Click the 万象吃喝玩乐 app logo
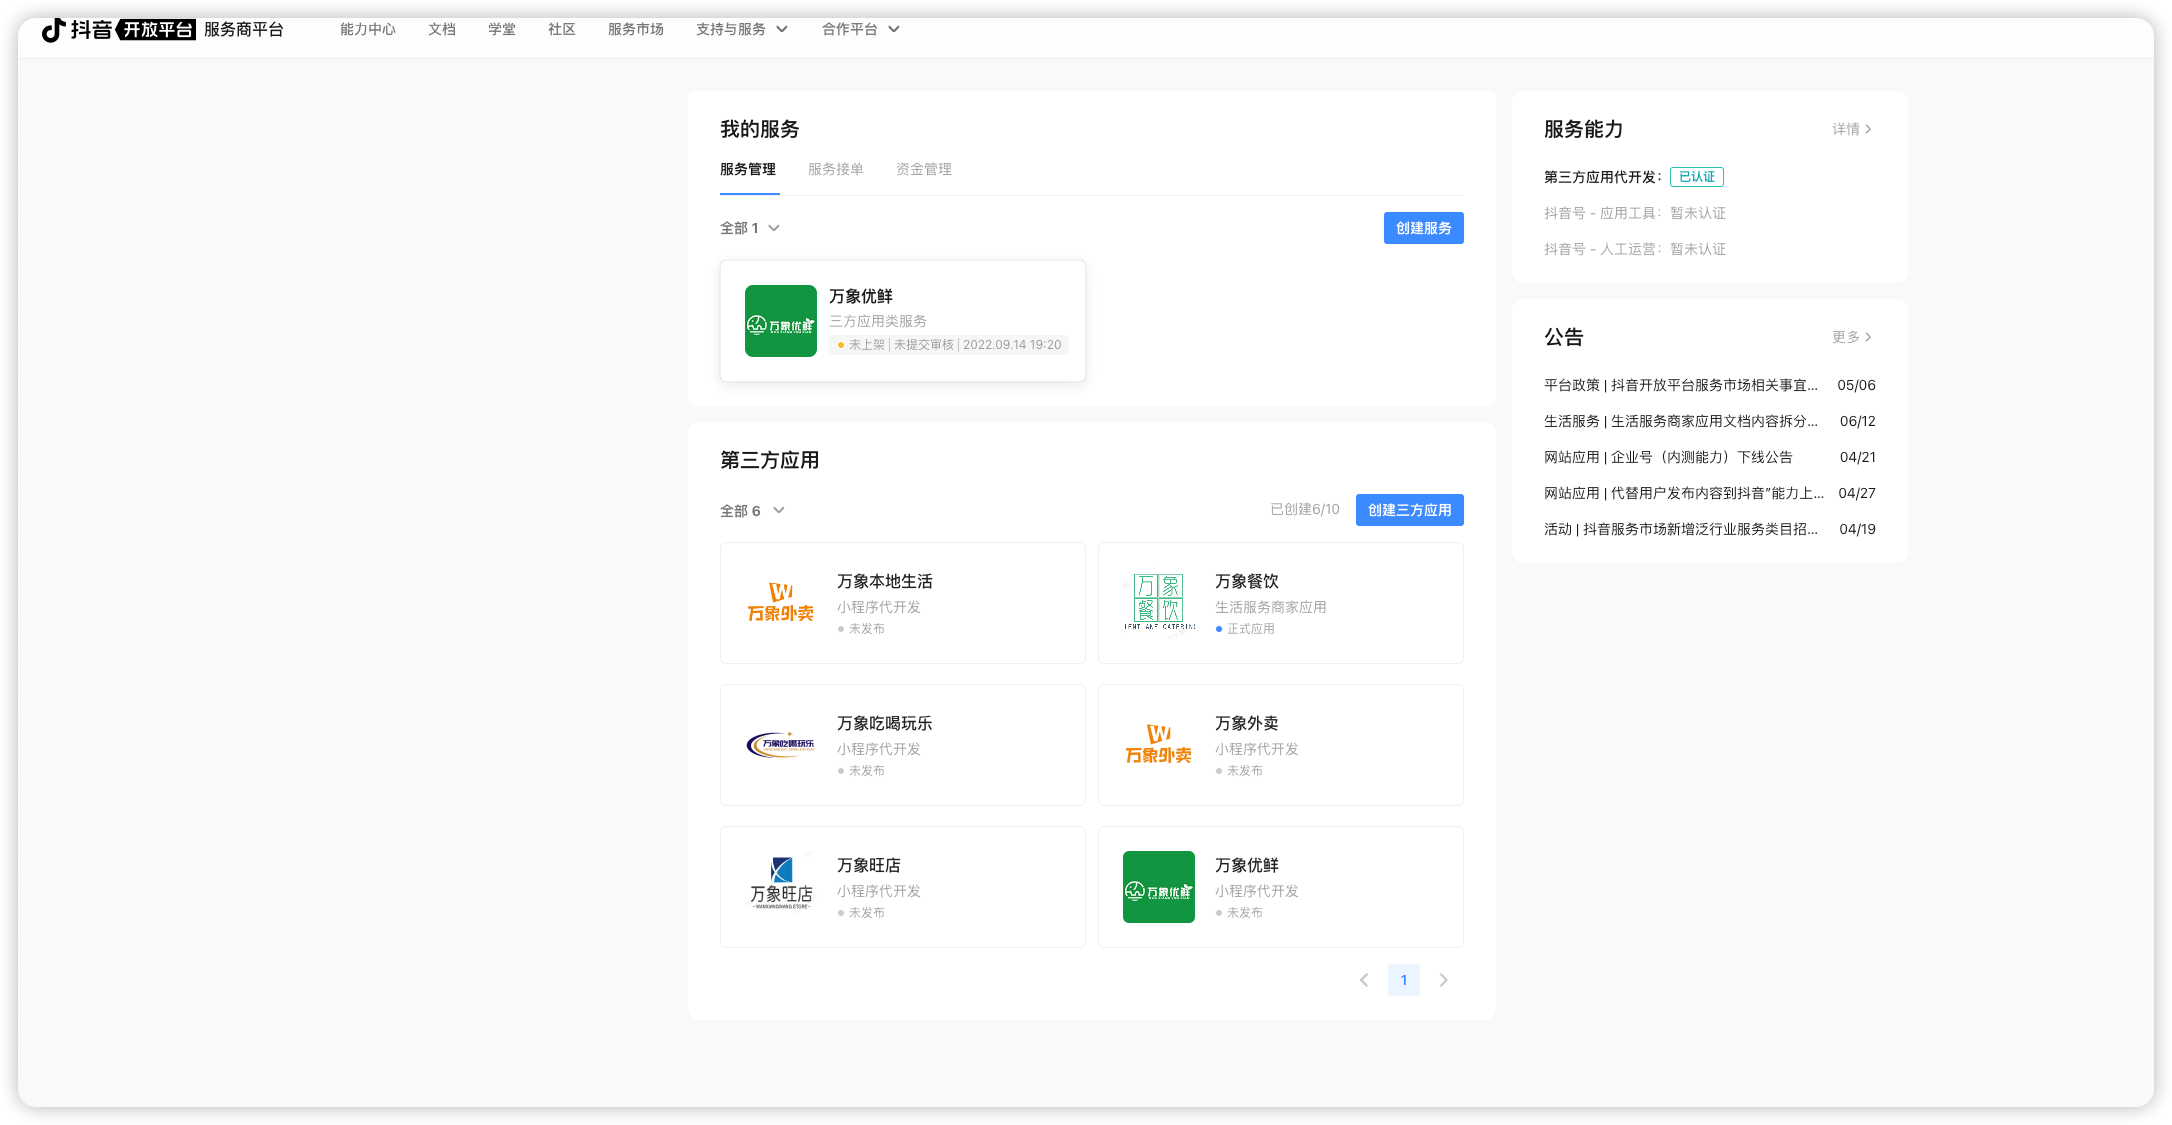This screenshot has height=1125, width=2172. click(x=781, y=745)
